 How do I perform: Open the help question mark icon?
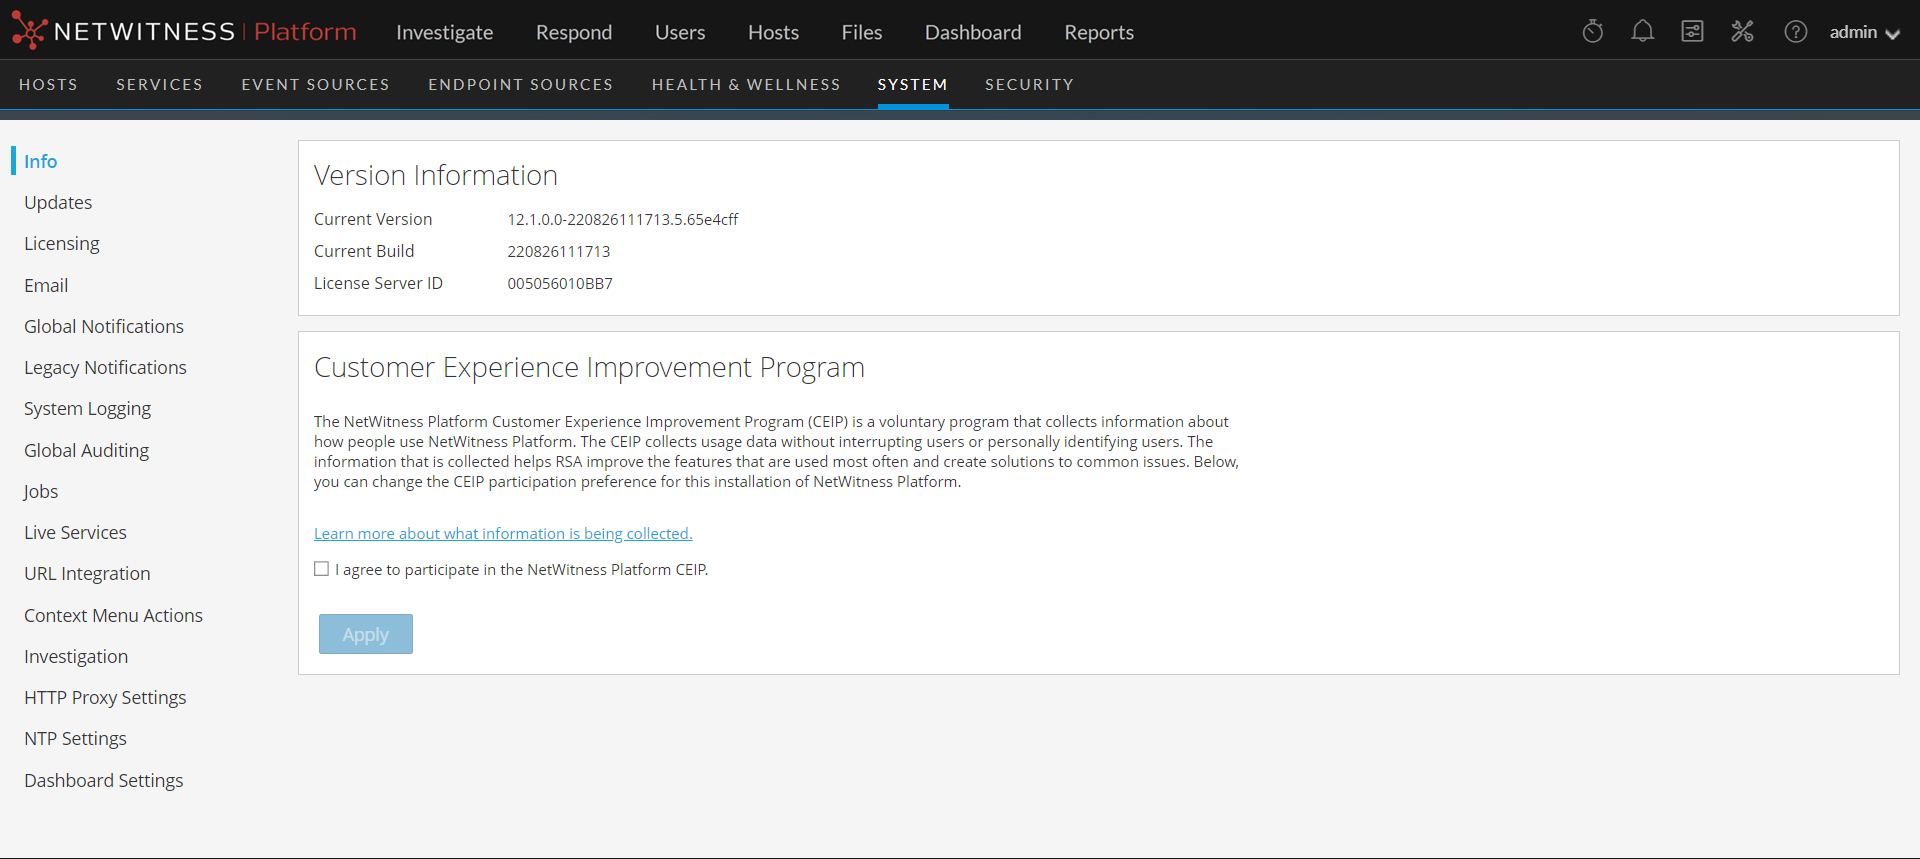[1795, 32]
